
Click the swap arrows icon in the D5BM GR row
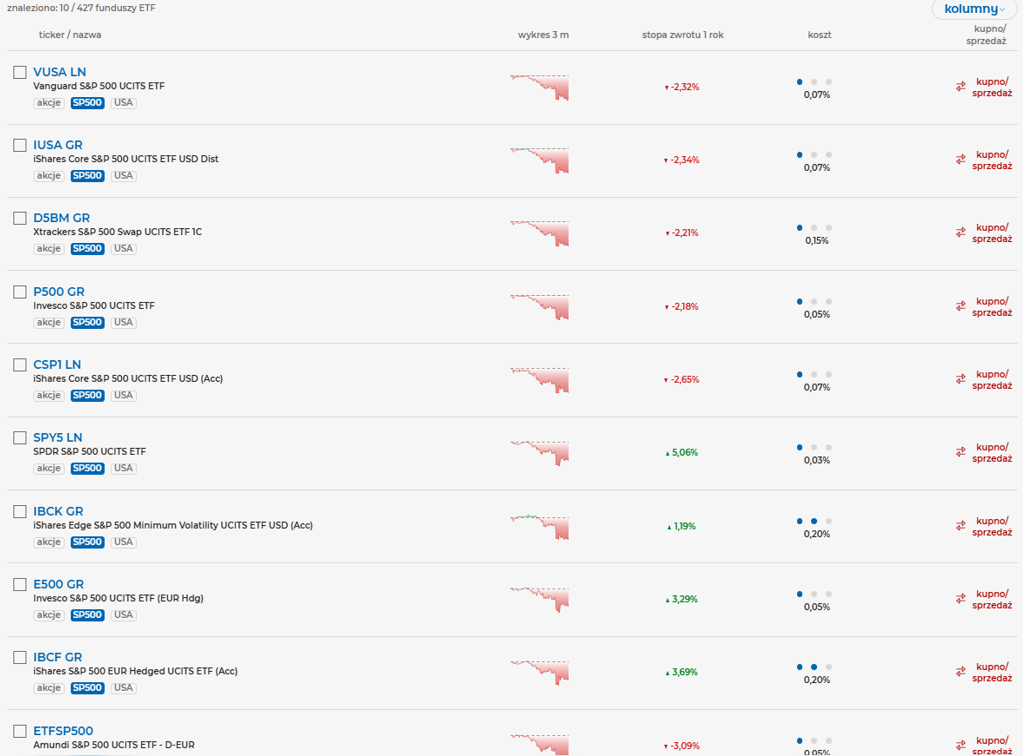[960, 233]
